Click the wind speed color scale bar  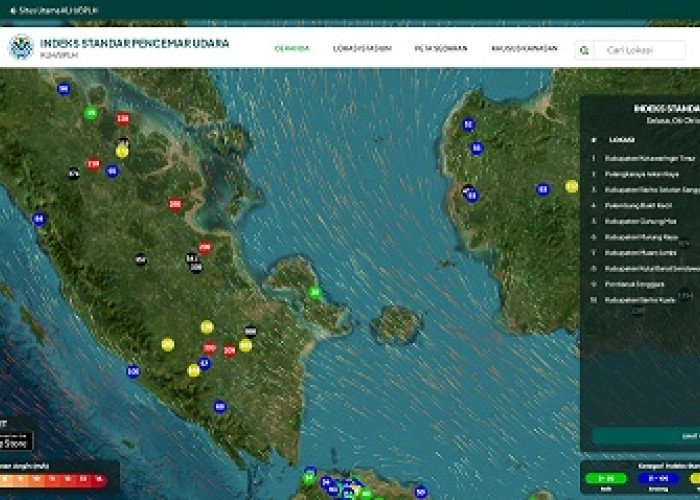[54, 480]
